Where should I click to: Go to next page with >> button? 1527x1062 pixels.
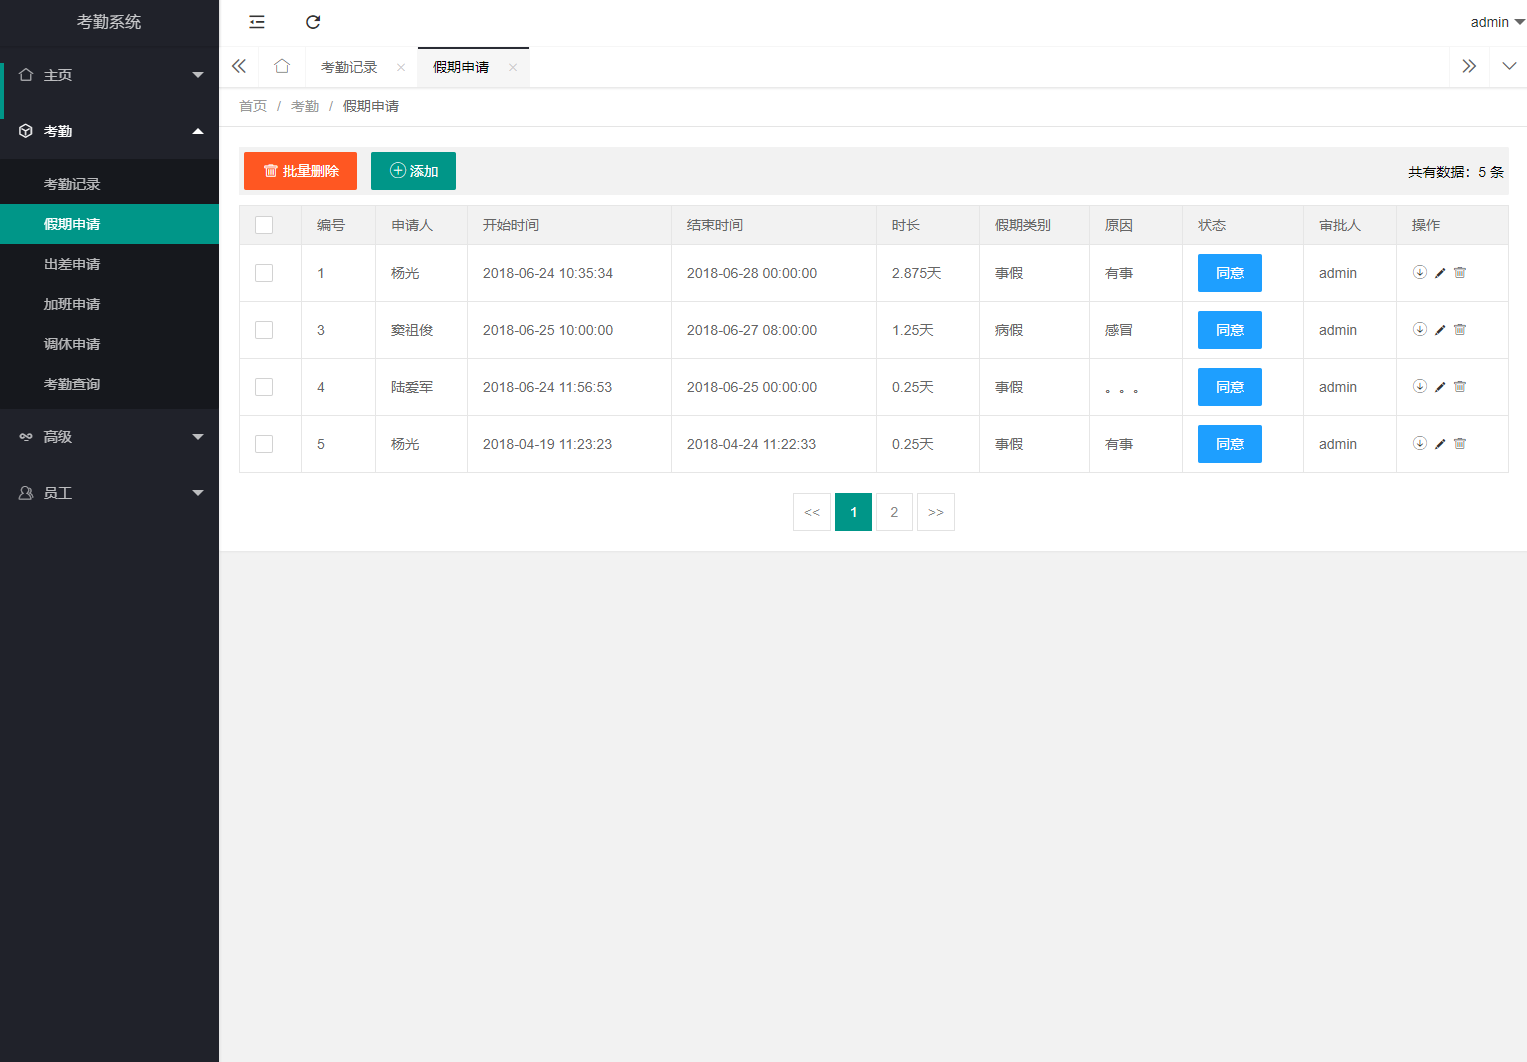point(936,512)
